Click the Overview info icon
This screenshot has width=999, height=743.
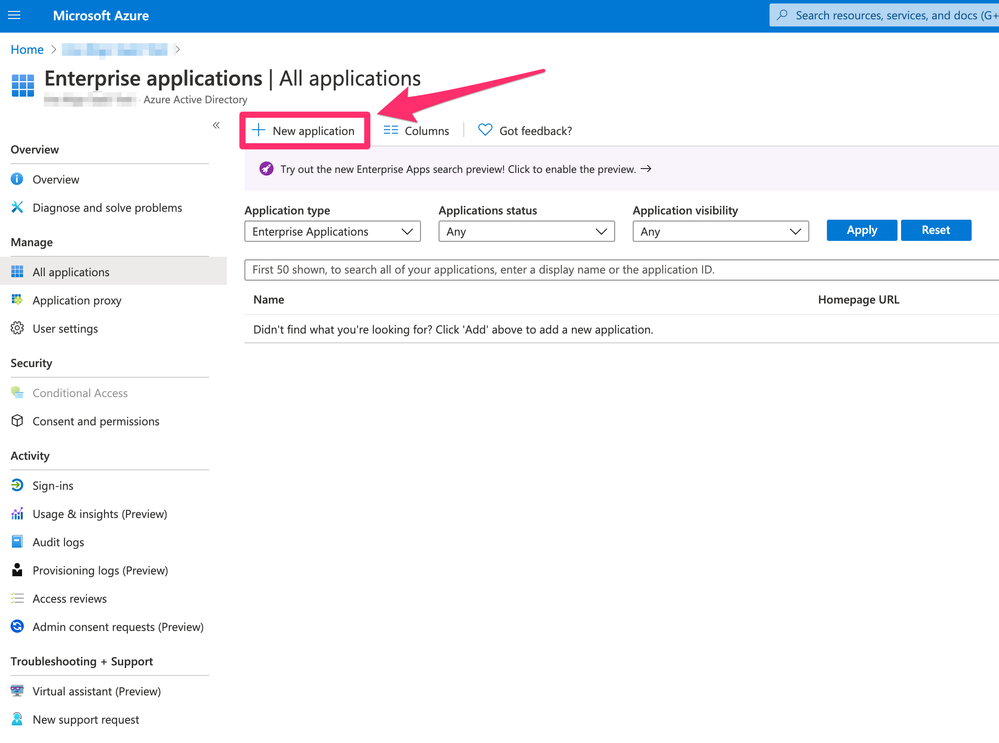click(x=17, y=179)
